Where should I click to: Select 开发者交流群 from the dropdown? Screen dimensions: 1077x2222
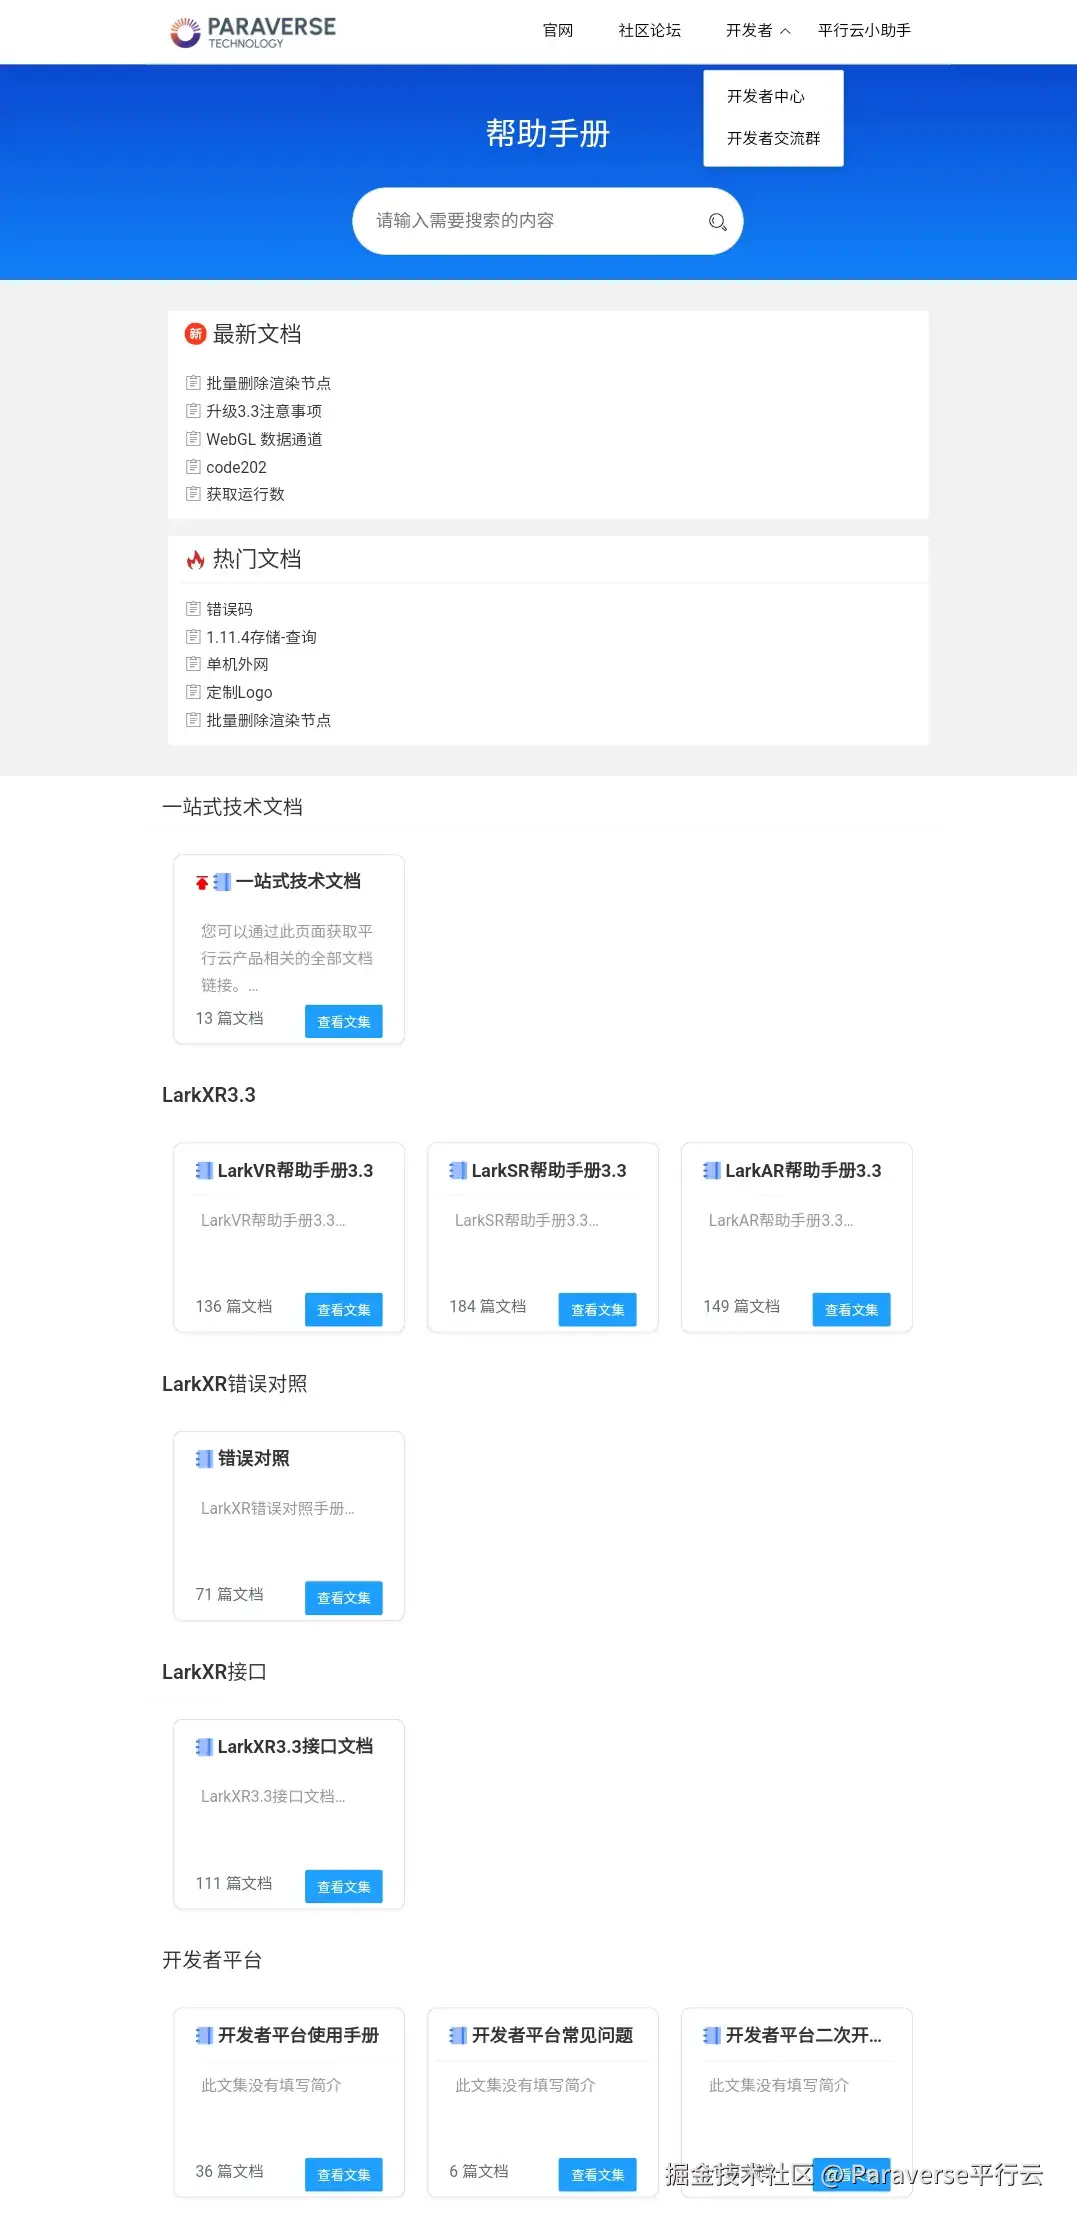click(773, 138)
